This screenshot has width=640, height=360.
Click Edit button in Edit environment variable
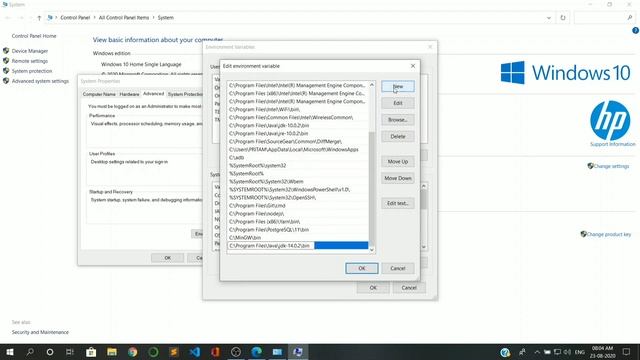tap(398, 103)
